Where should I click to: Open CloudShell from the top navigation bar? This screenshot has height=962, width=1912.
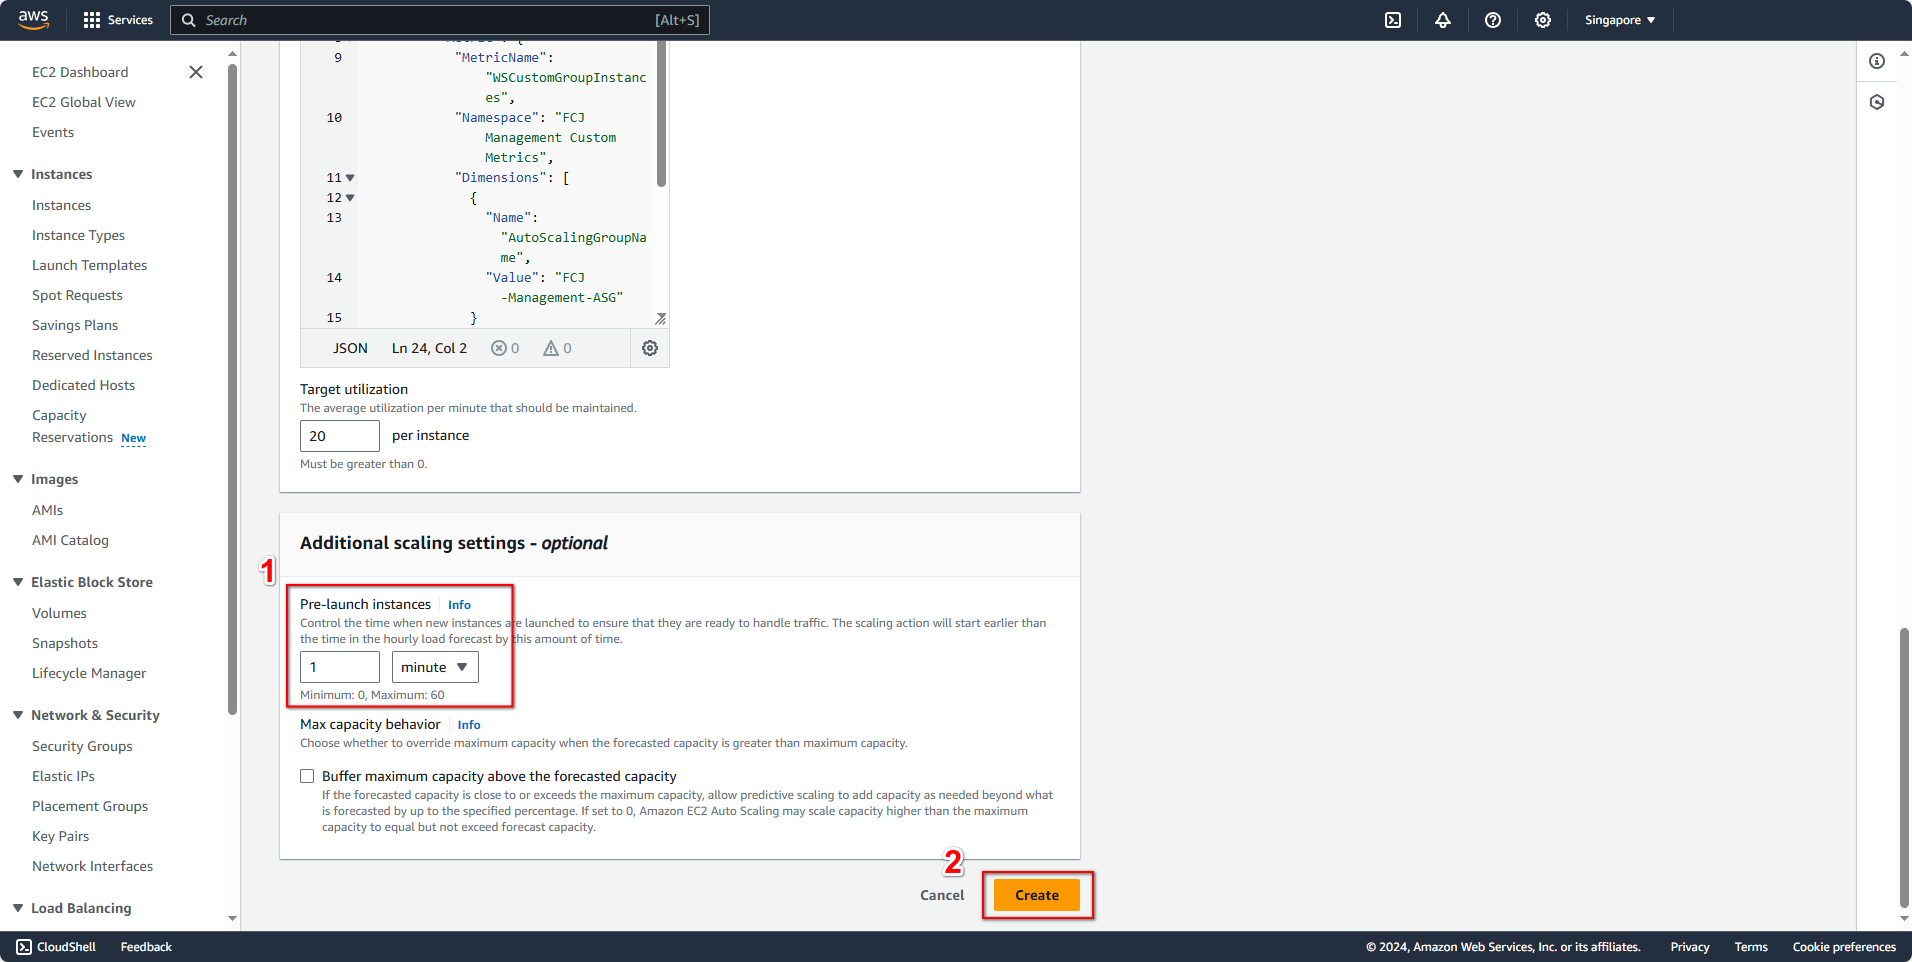click(x=1393, y=20)
